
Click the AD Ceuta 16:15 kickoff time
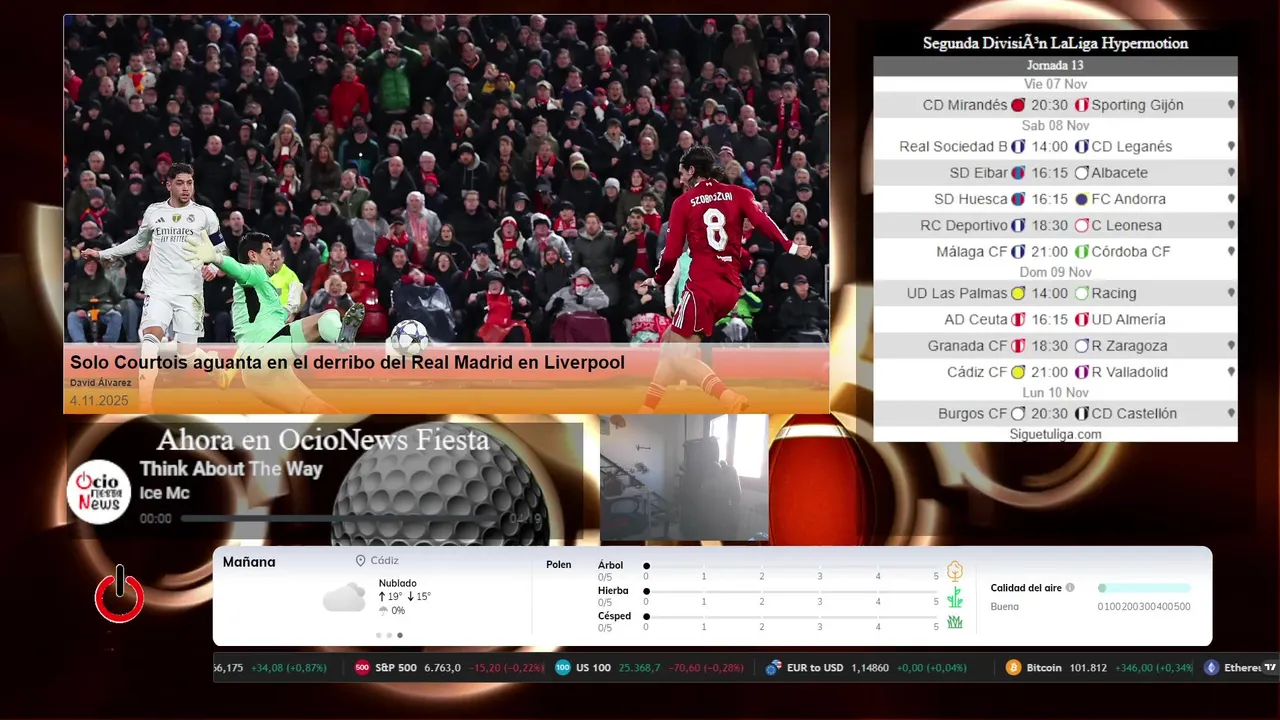pyautogui.click(x=1050, y=320)
